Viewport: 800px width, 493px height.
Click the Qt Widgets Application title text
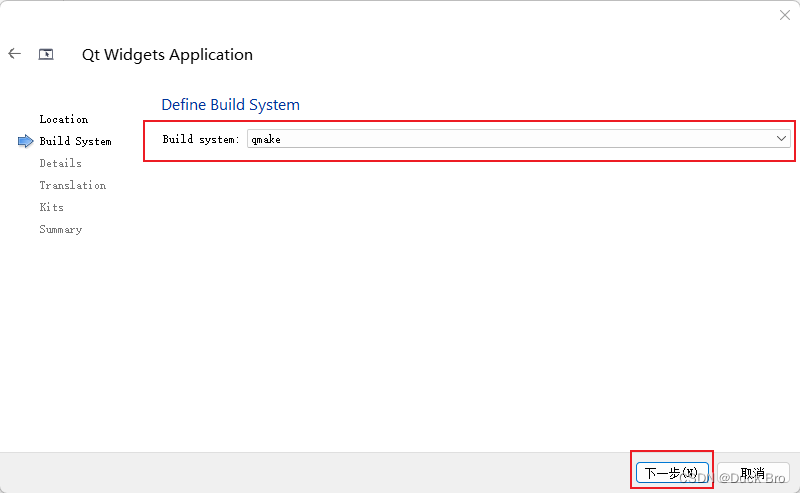[167, 55]
